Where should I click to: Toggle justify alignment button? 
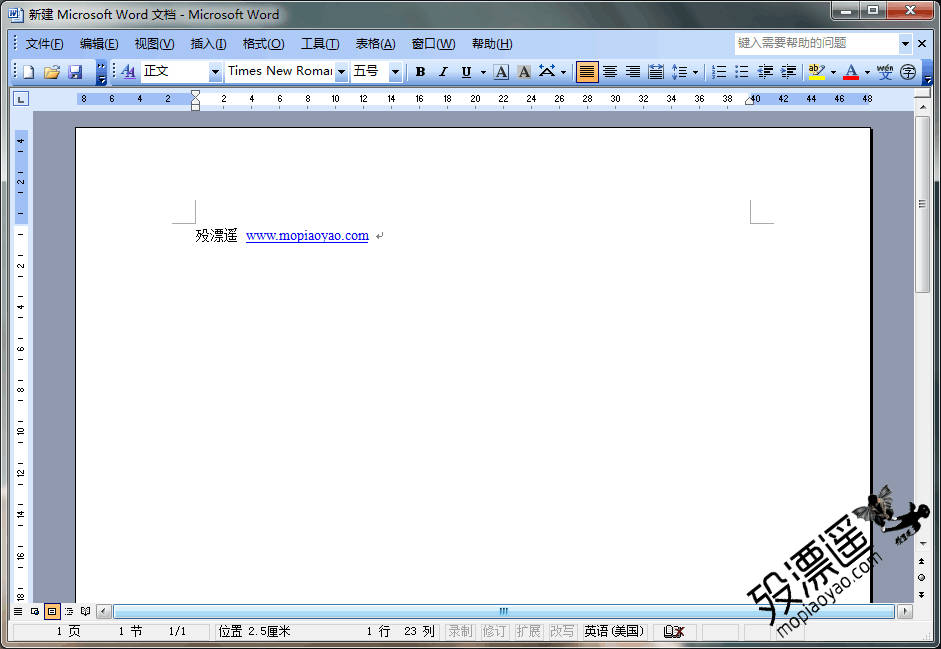(587, 72)
